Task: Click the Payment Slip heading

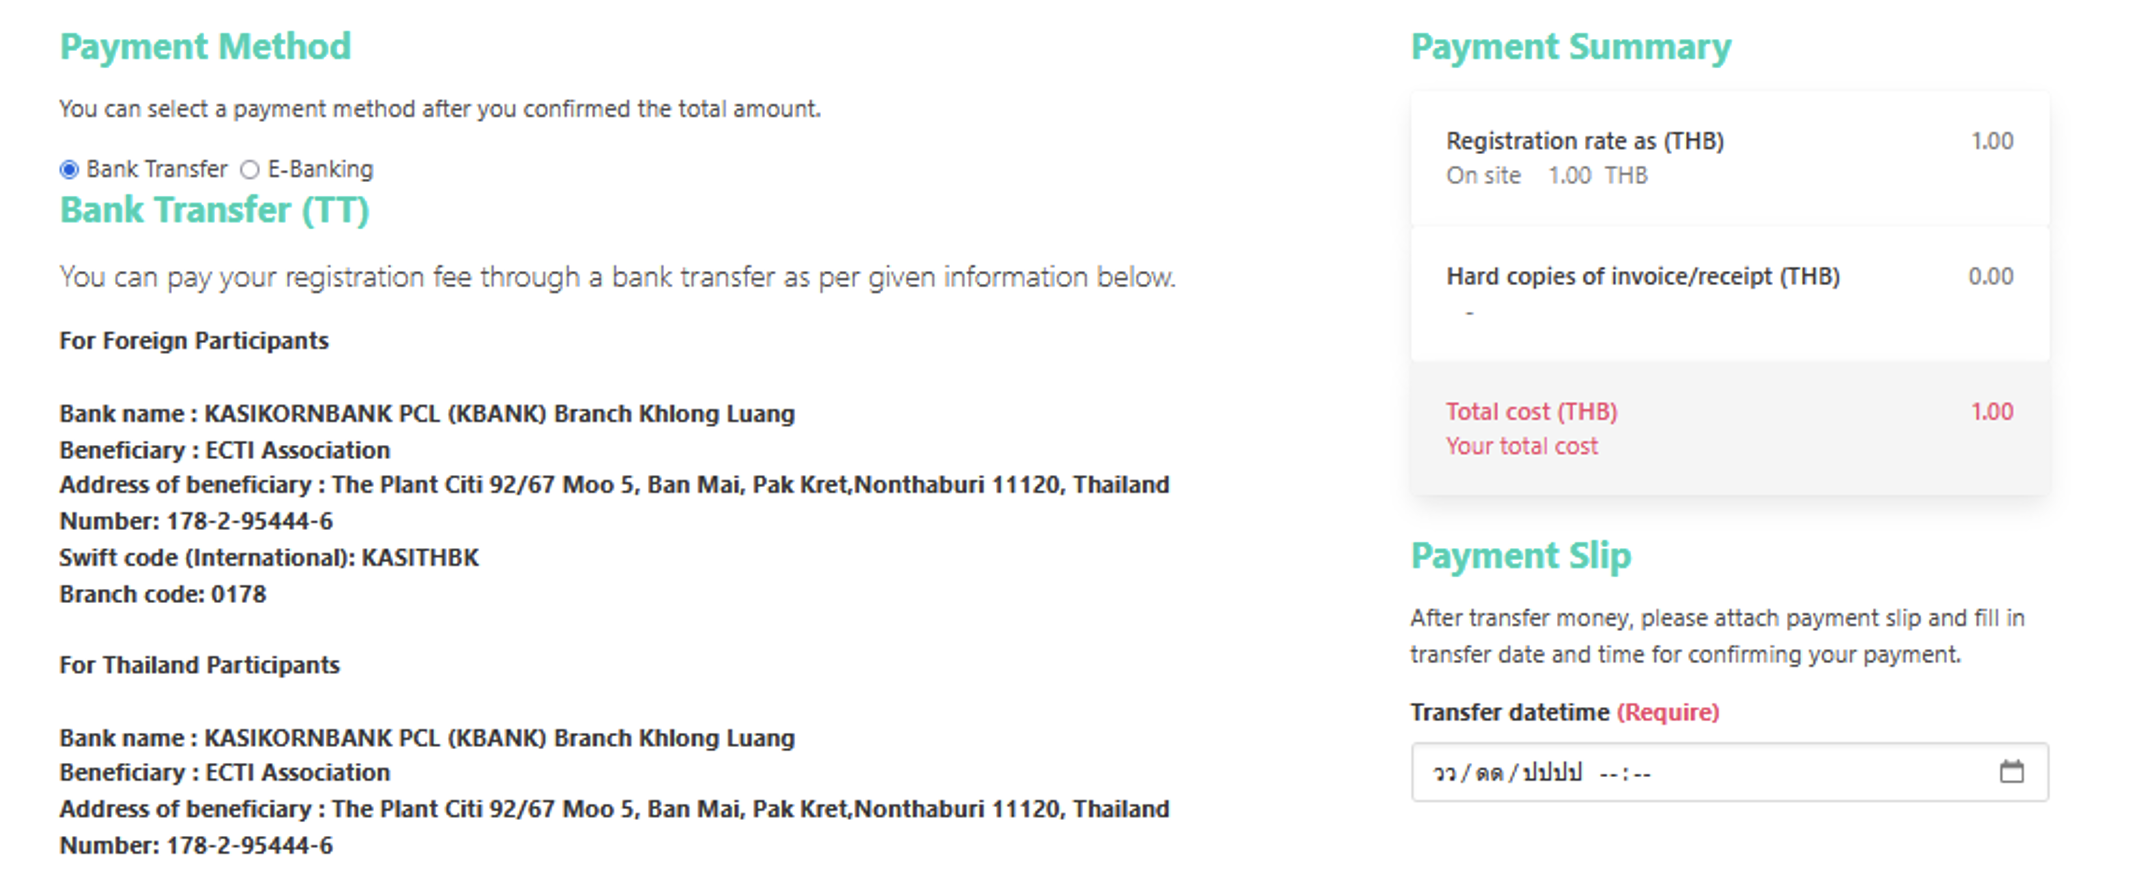Action: pos(1520,556)
